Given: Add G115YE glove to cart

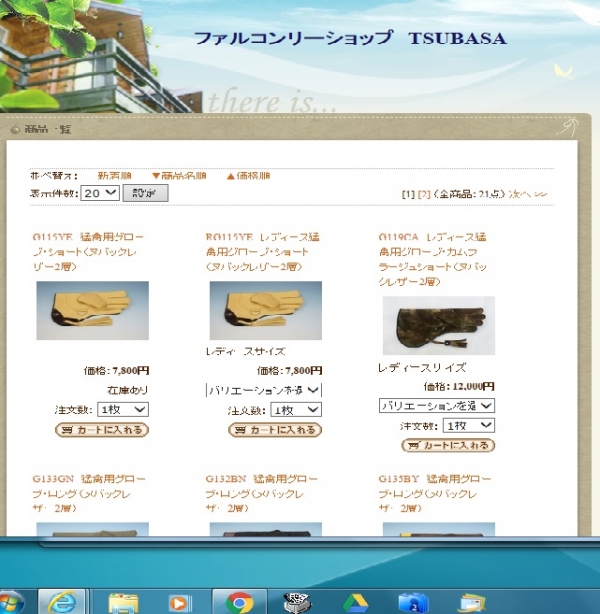Looking at the screenshot, I should click(102, 430).
